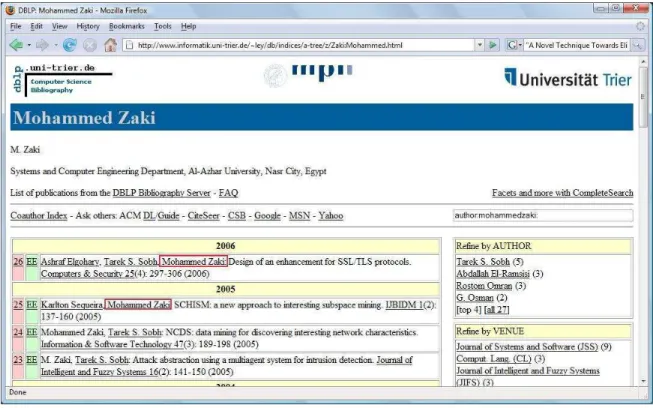This screenshot has width=653, height=408.
Task: Open the address bar URL history dropdown
Action: pyautogui.click(x=480, y=45)
